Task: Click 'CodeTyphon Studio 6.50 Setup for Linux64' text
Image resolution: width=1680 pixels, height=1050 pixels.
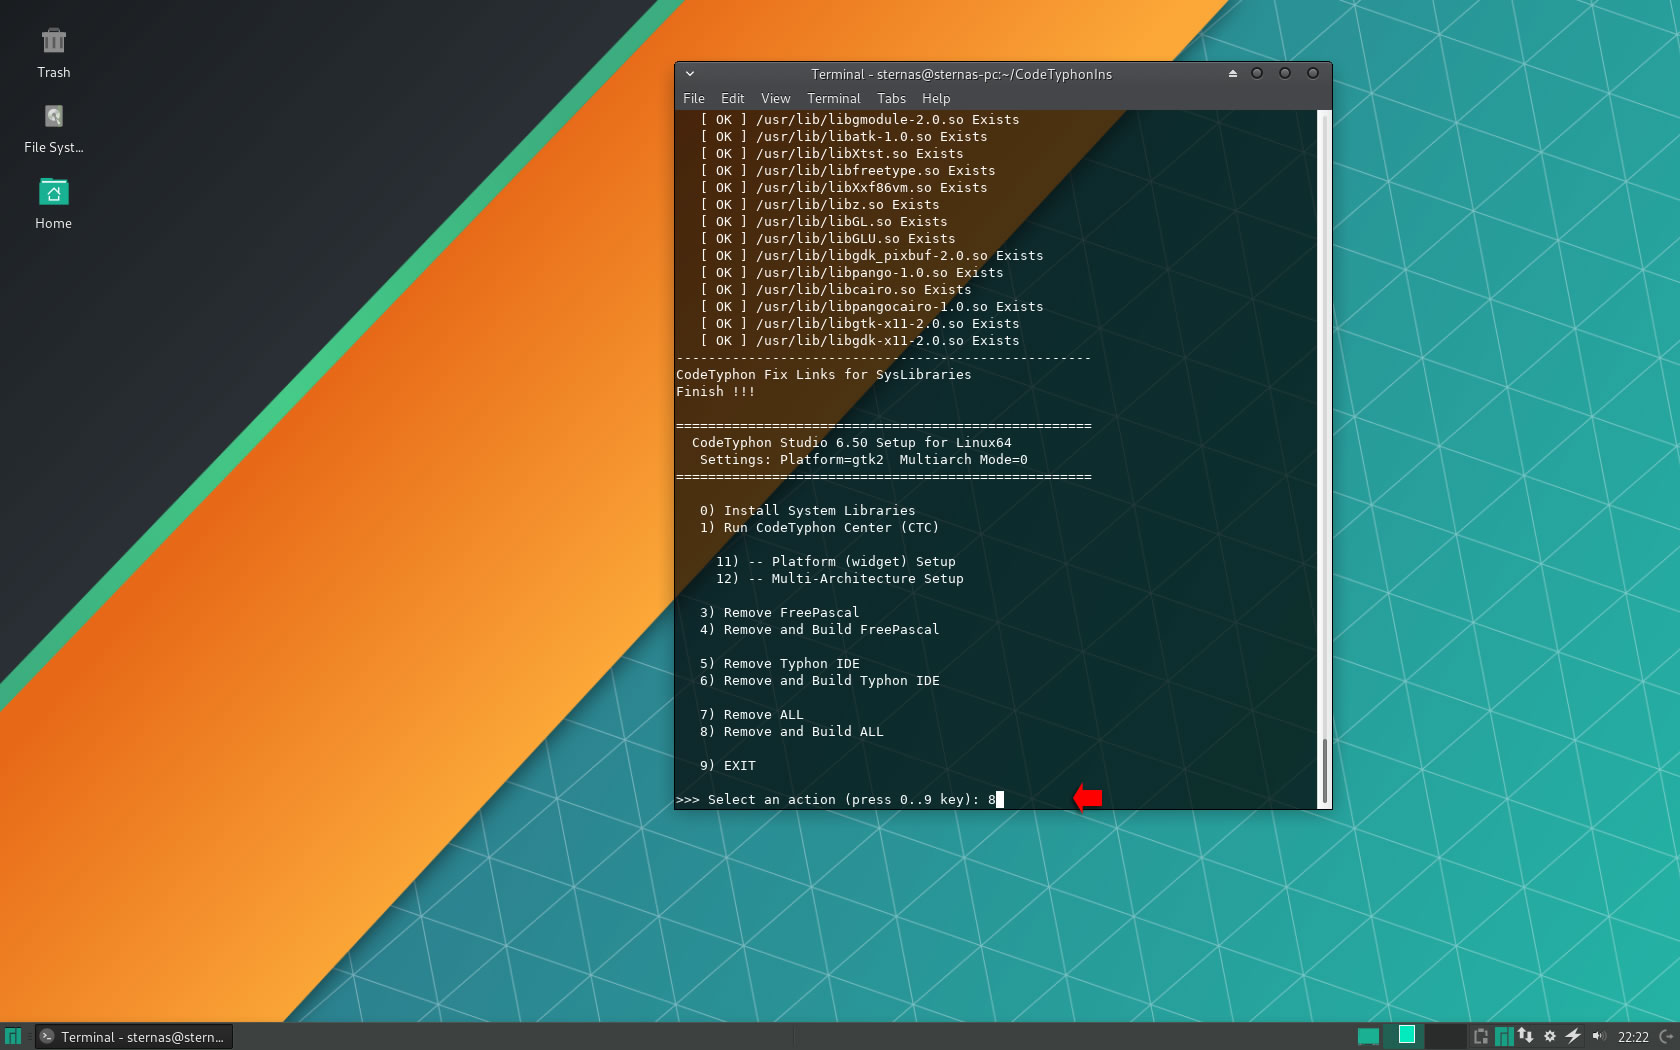Action: pyautogui.click(x=852, y=443)
